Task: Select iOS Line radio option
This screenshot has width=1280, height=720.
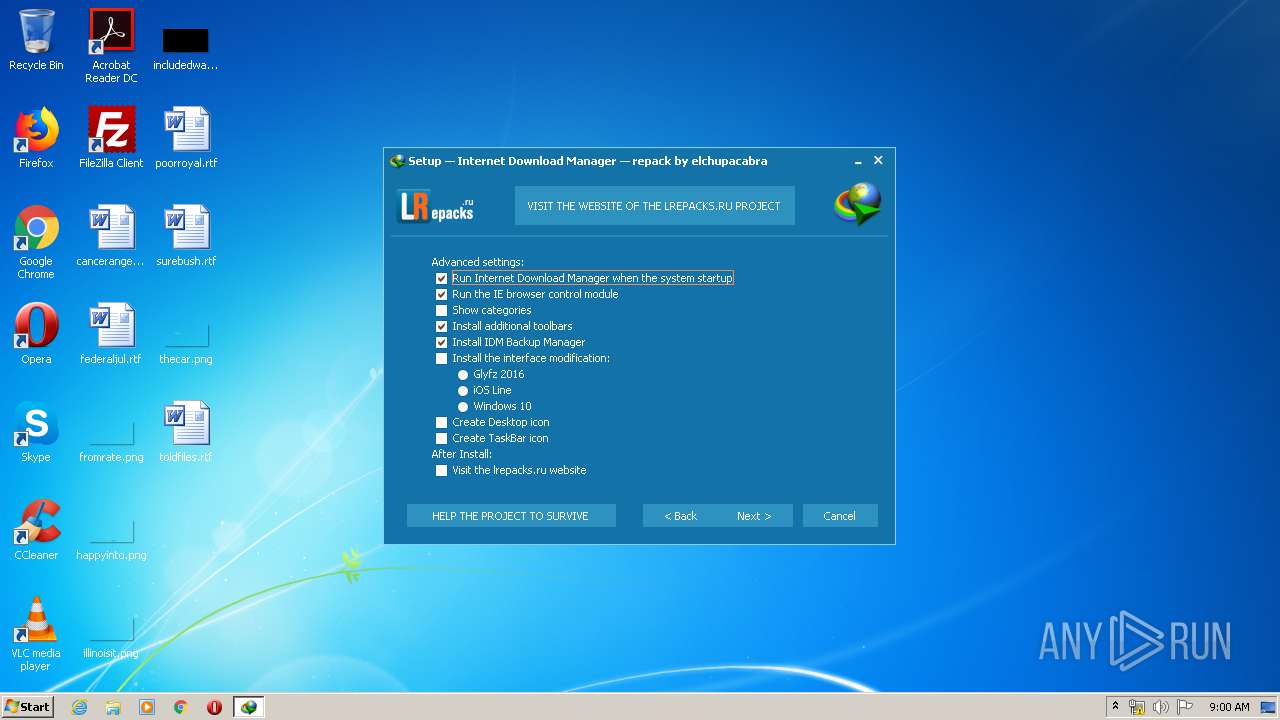Action: pyautogui.click(x=463, y=390)
